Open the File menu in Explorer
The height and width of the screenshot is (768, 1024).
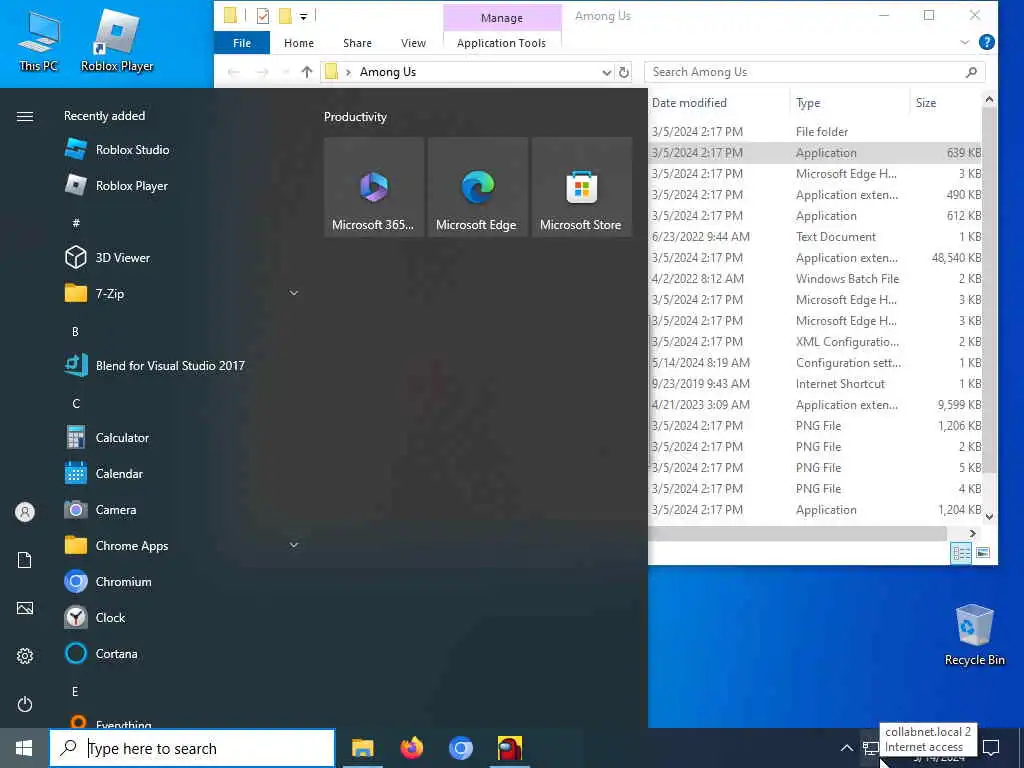click(242, 42)
